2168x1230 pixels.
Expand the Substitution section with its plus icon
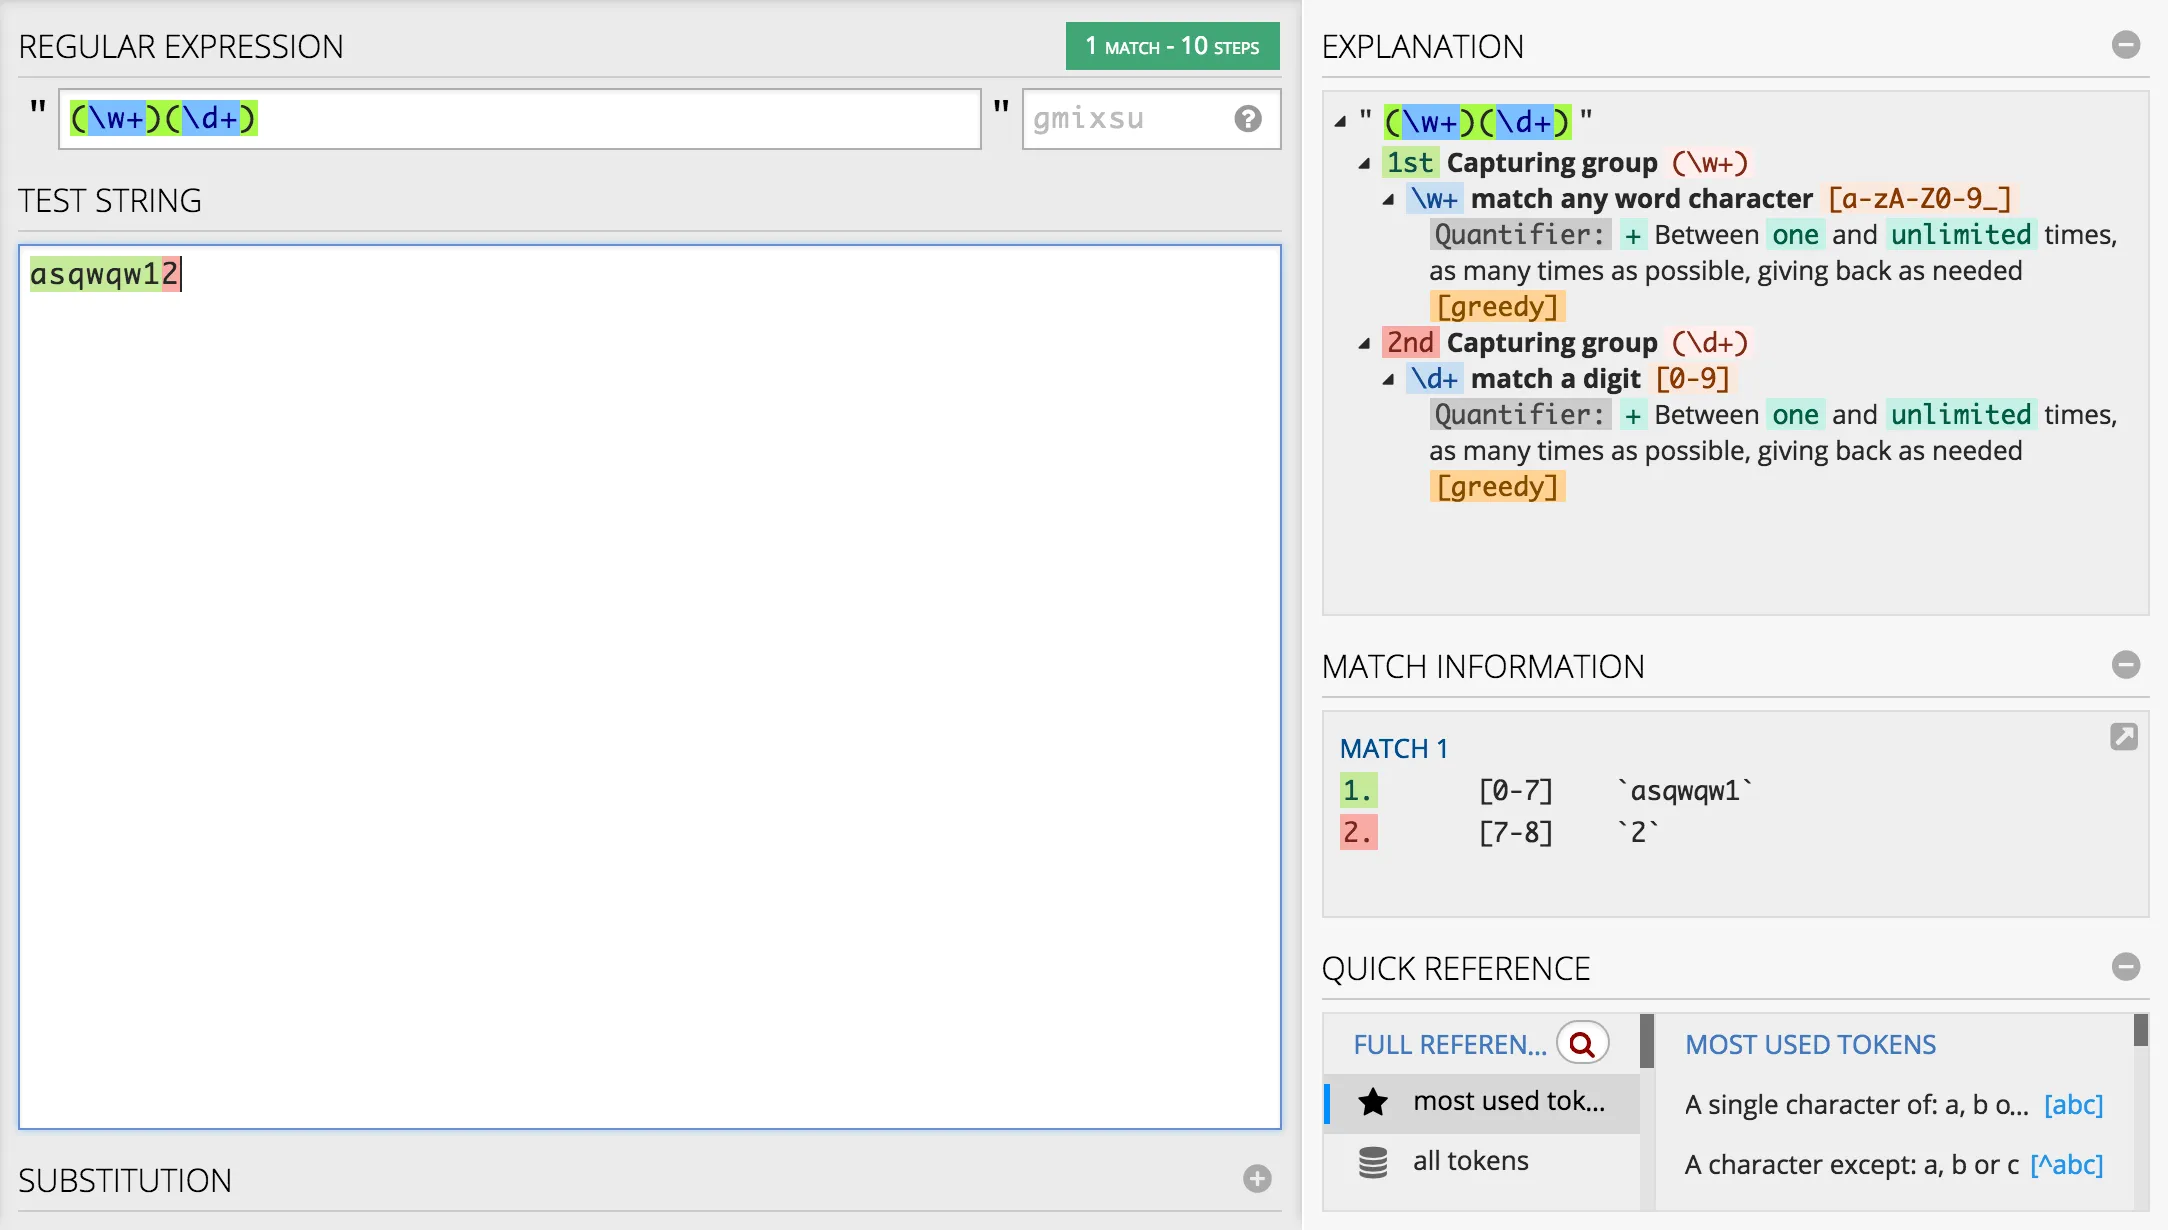point(1257,1179)
